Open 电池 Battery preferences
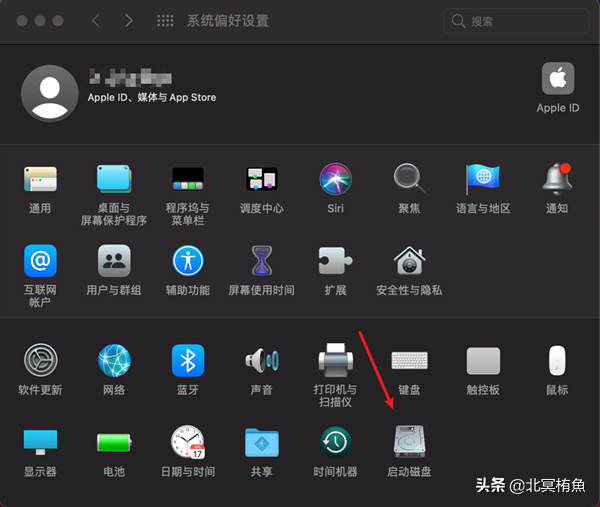Image resolution: width=600 pixels, height=507 pixels. click(x=114, y=442)
